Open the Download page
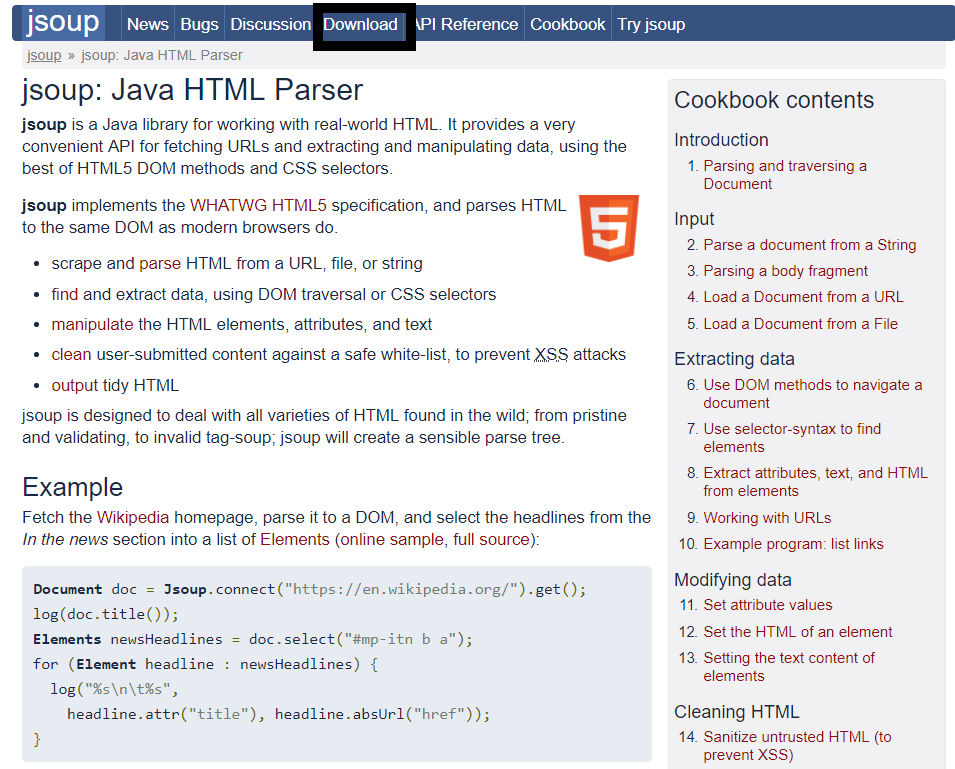This screenshot has width=955, height=769. coord(361,24)
